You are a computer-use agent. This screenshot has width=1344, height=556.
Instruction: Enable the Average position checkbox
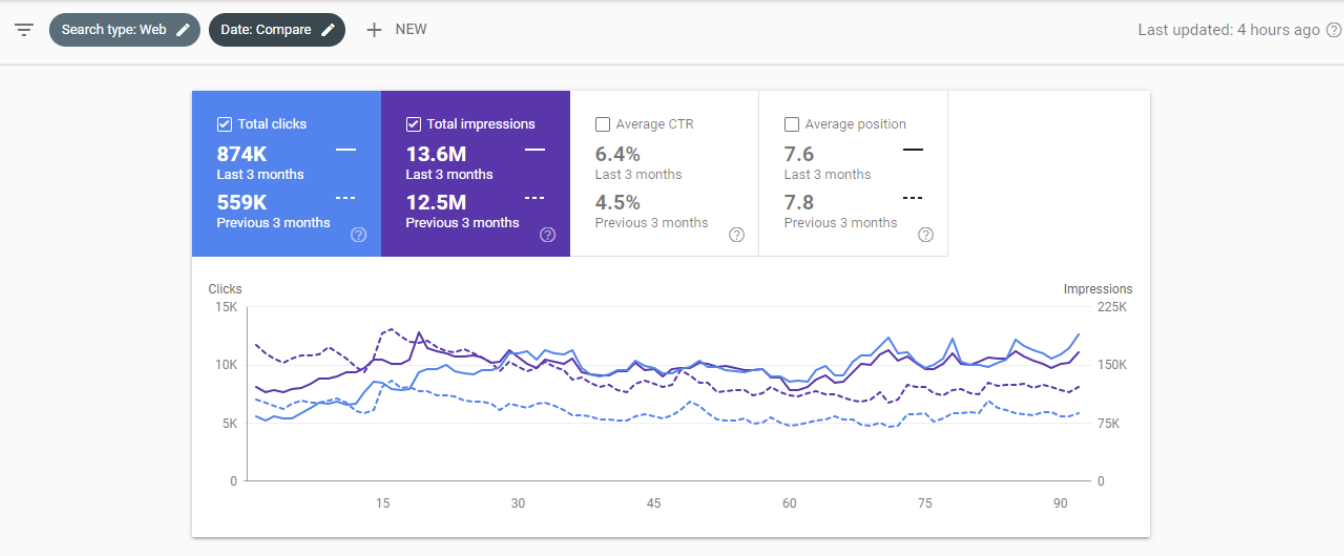pyautogui.click(x=792, y=124)
